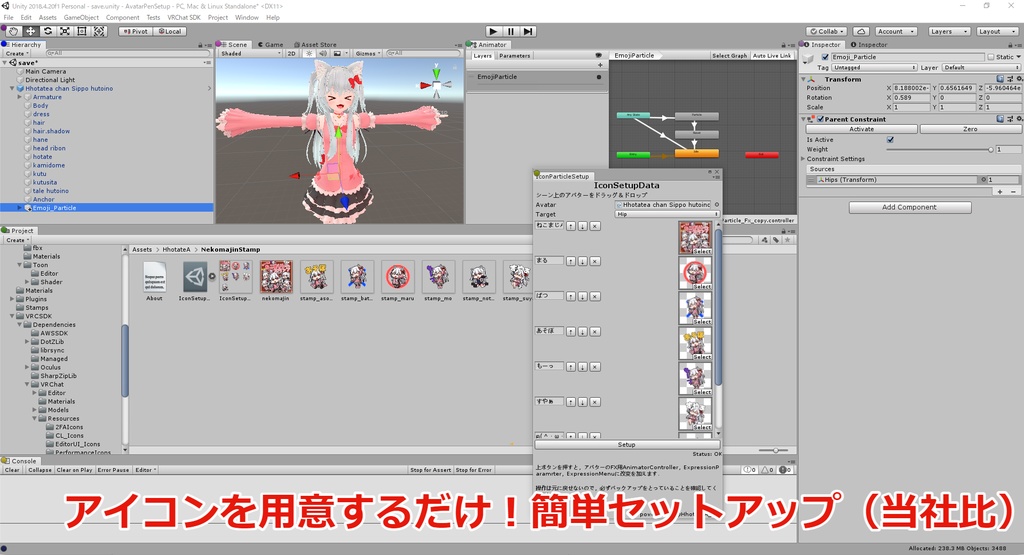Remove あそぼ entry with X button

[595, 332]
